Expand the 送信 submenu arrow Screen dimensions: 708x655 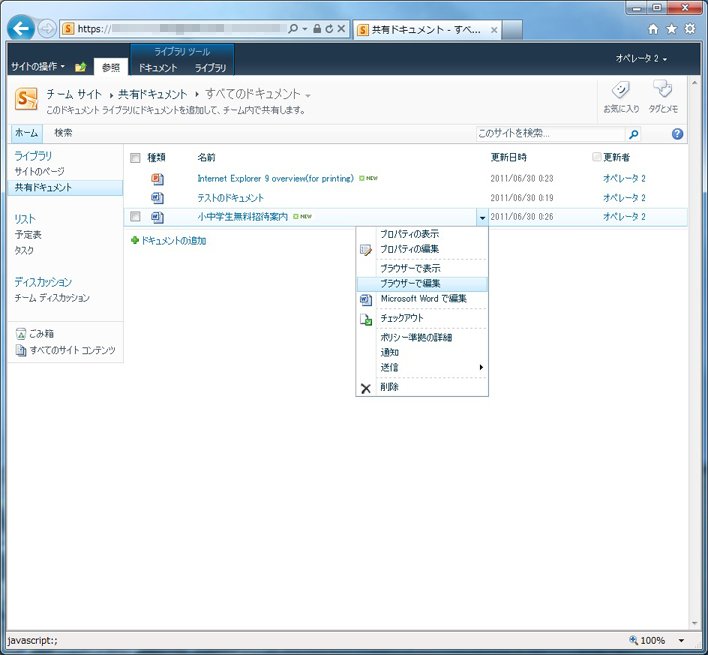point(481,367)
